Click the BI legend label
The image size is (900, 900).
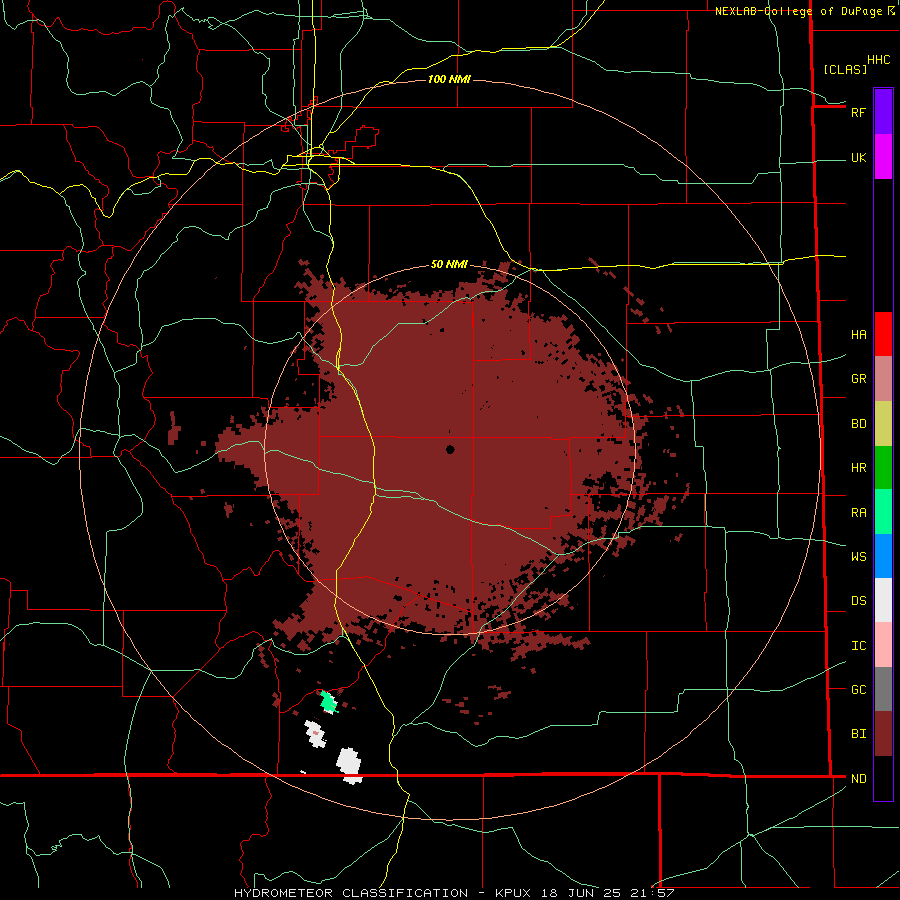[858, 734]
